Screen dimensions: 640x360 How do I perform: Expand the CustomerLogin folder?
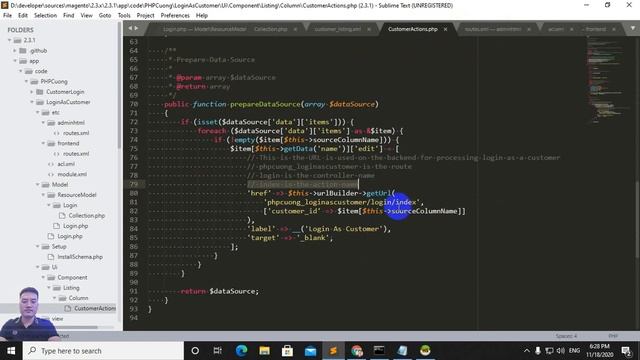(32, 92)
